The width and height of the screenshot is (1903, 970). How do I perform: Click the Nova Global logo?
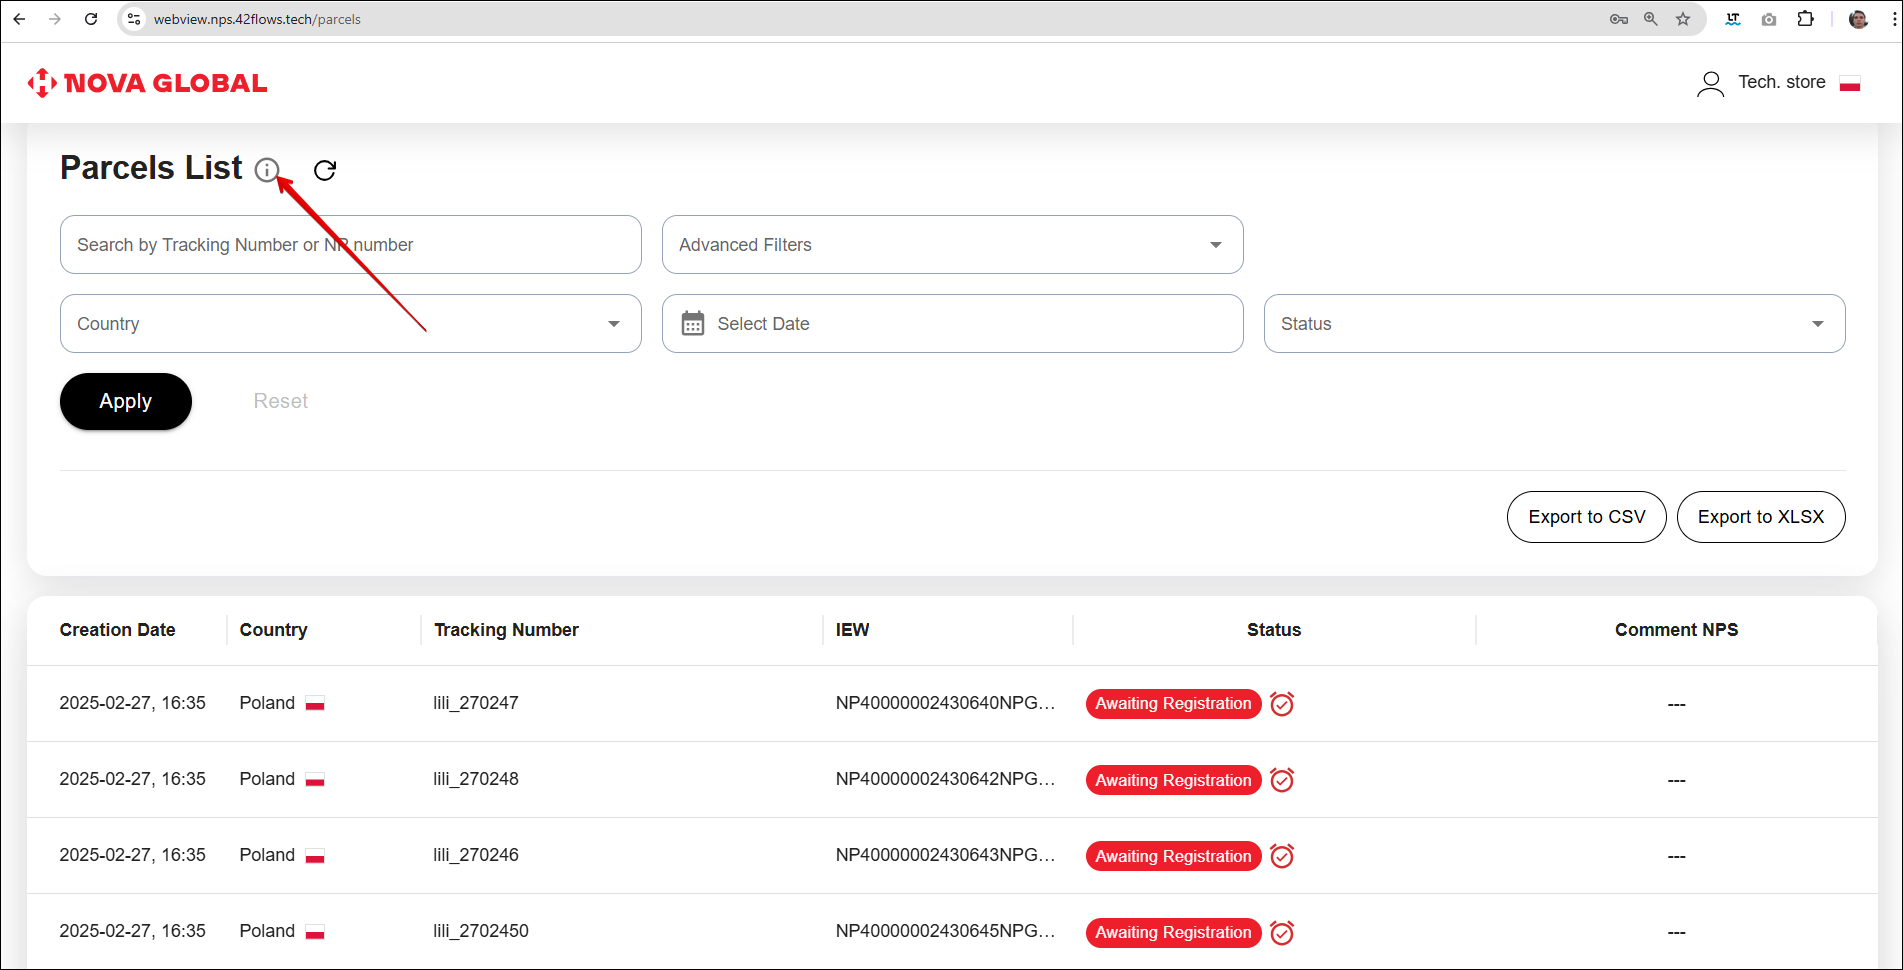point(148,83)
